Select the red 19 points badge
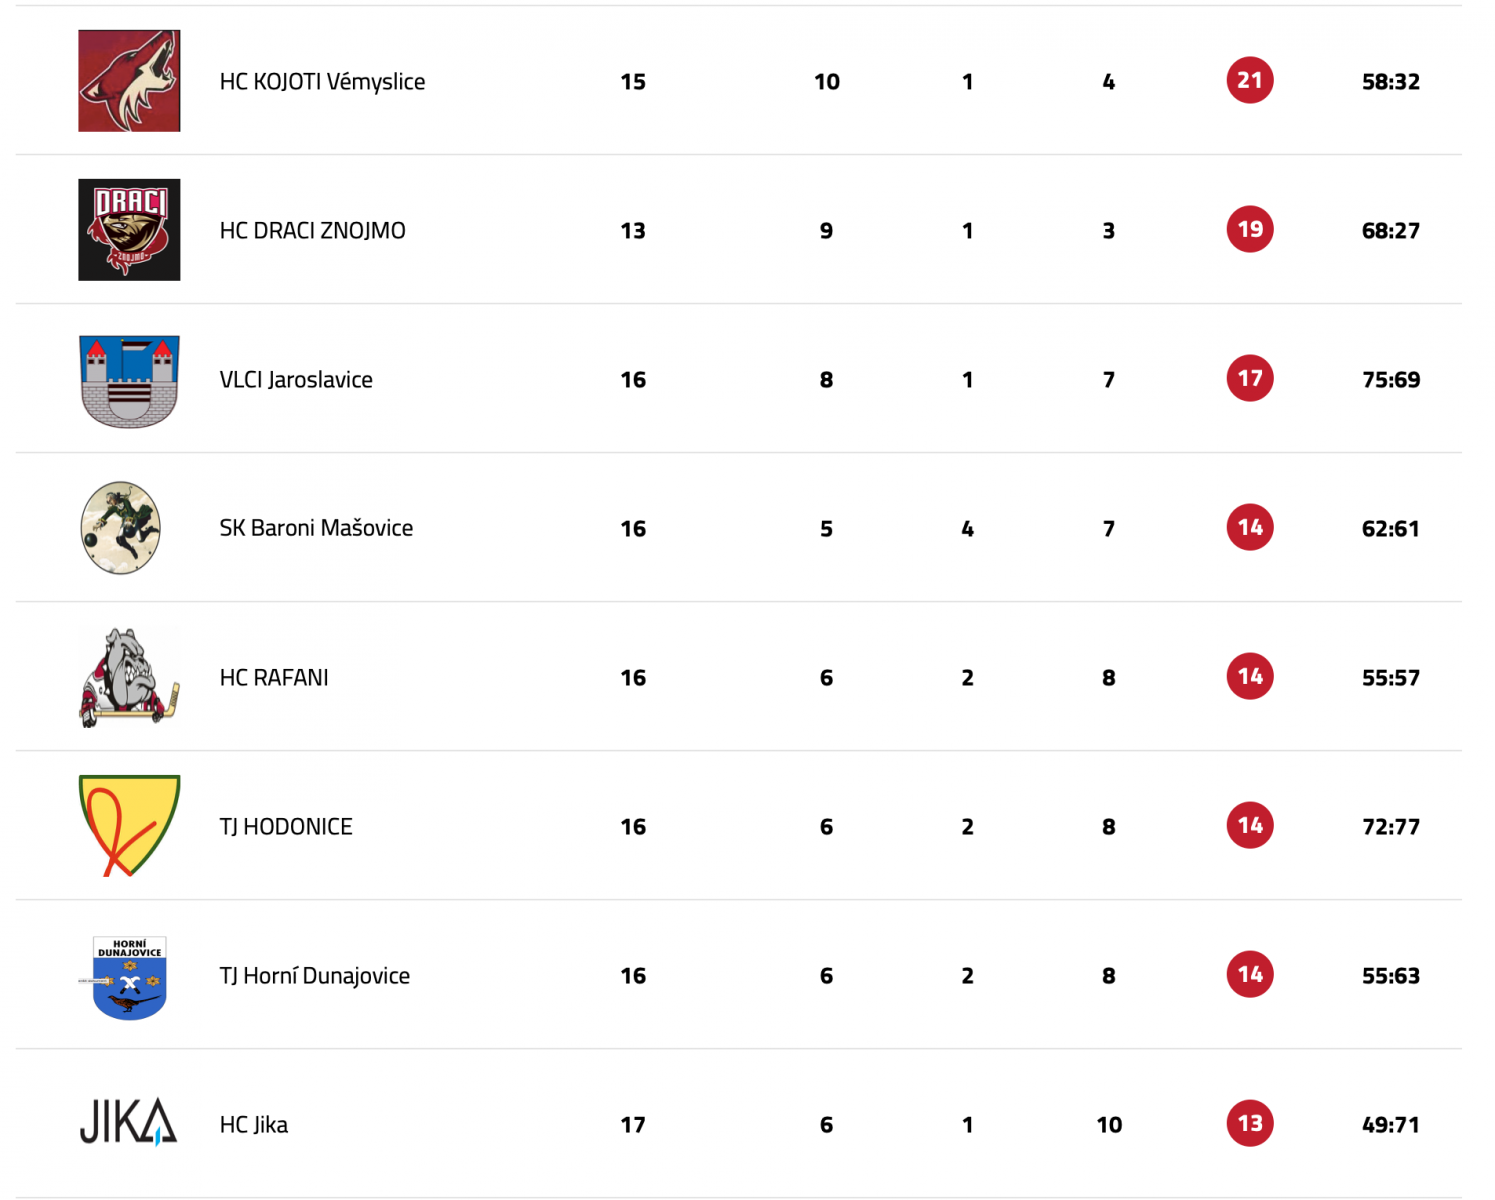The width and height of the screenshot is (1495, 1200). [x=1250, y=230]
